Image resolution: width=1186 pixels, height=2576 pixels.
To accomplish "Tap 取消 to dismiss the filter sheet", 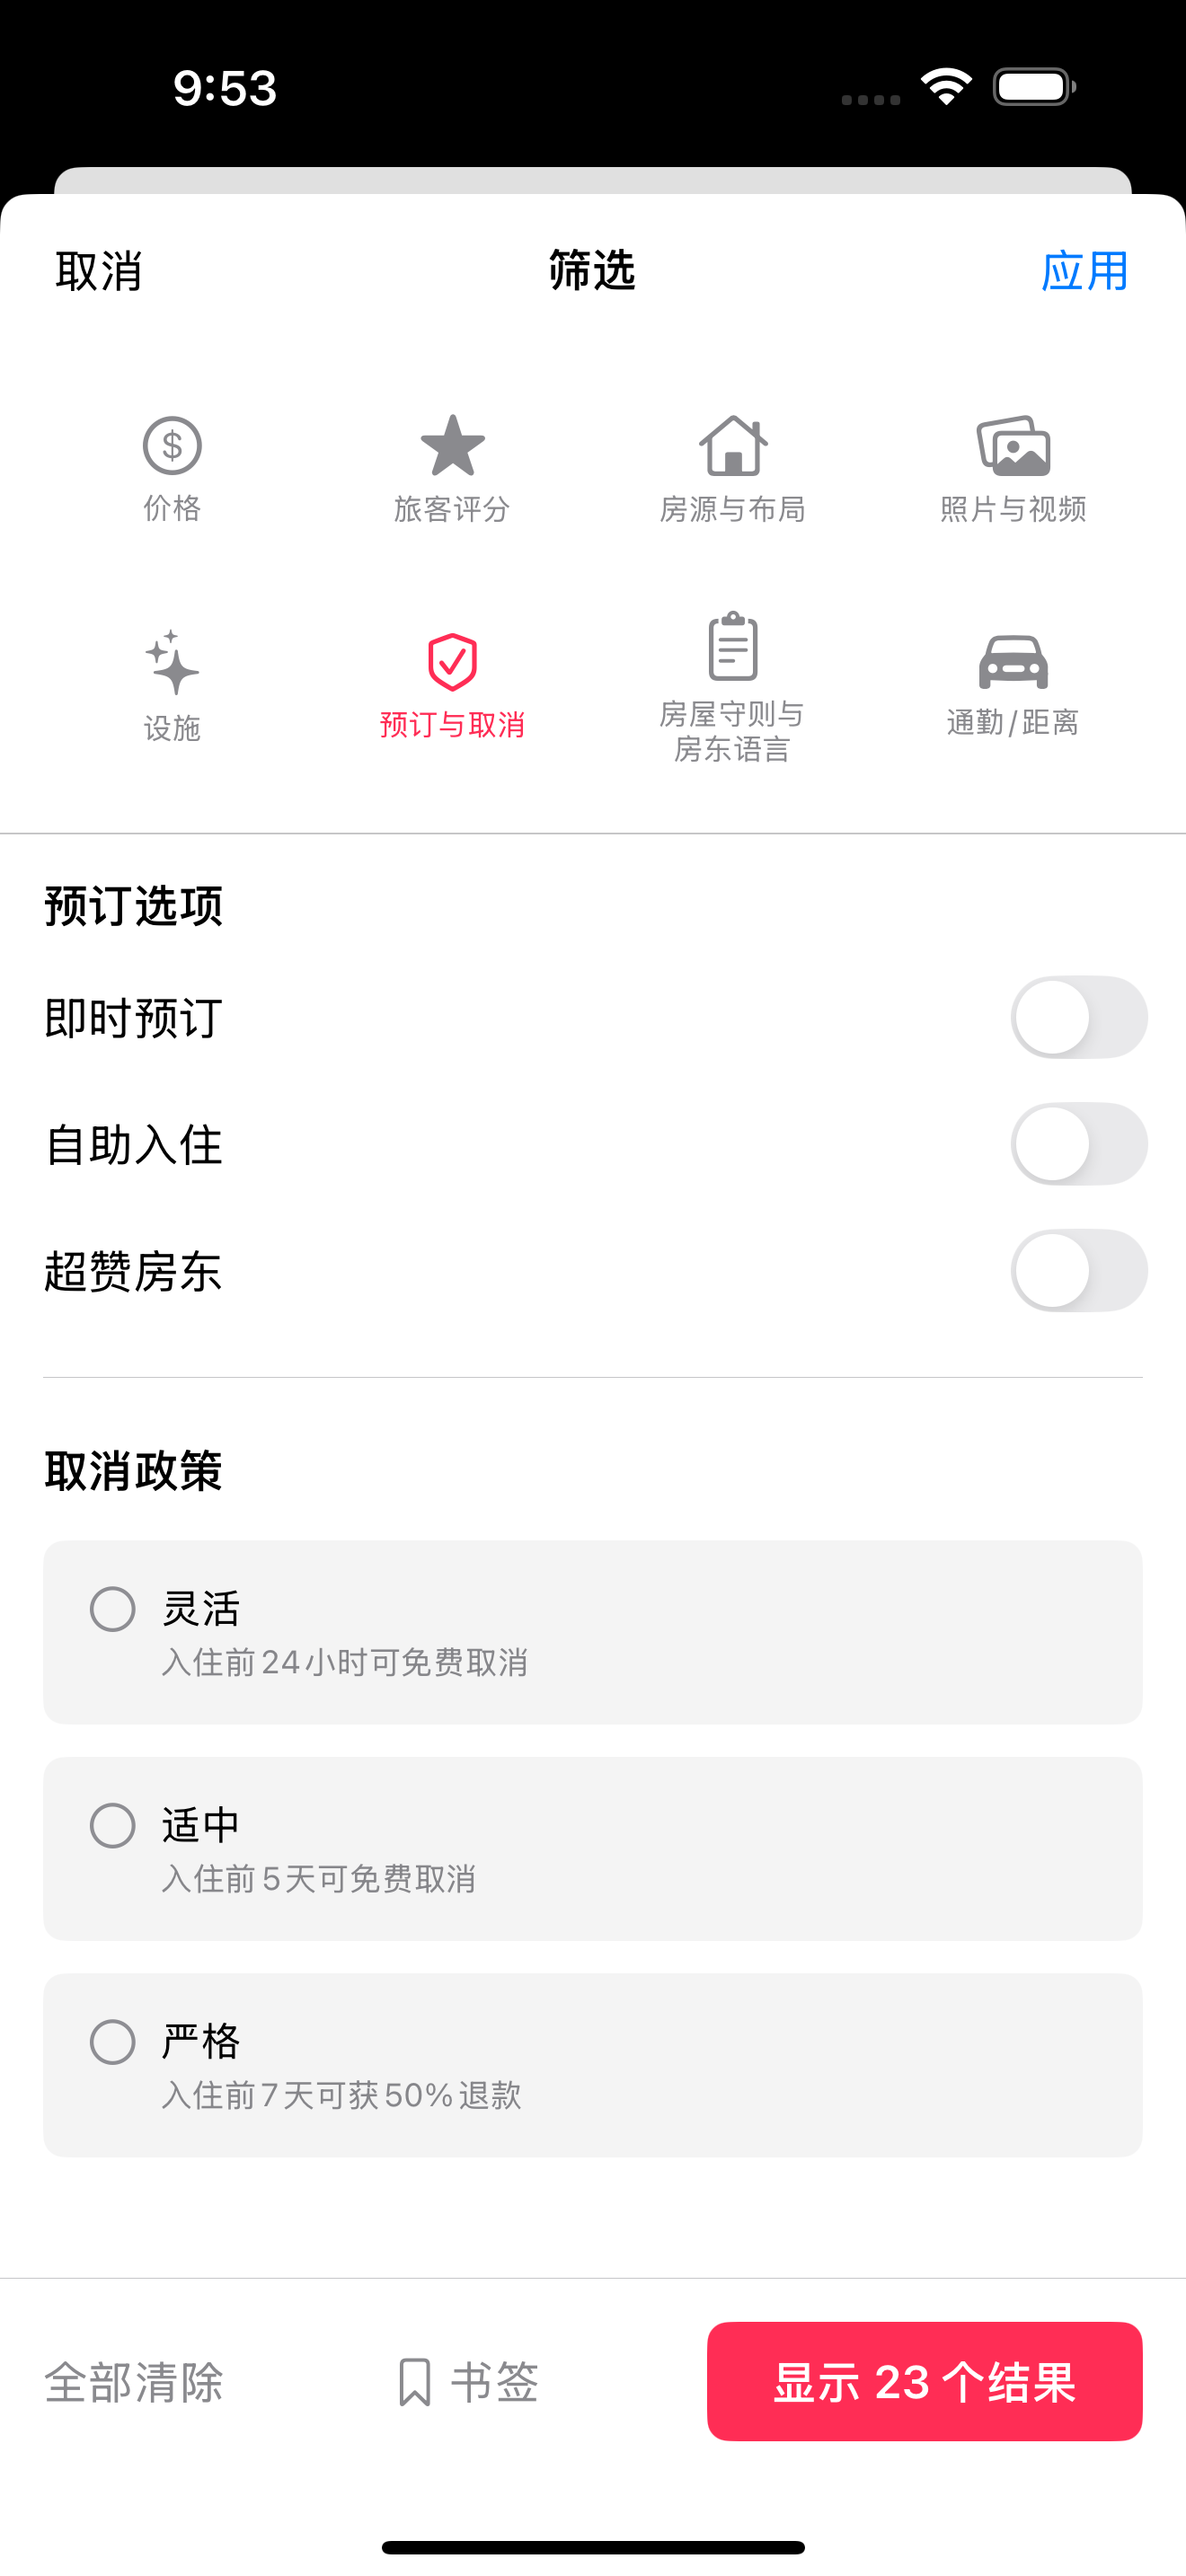I will coord(99,271).
